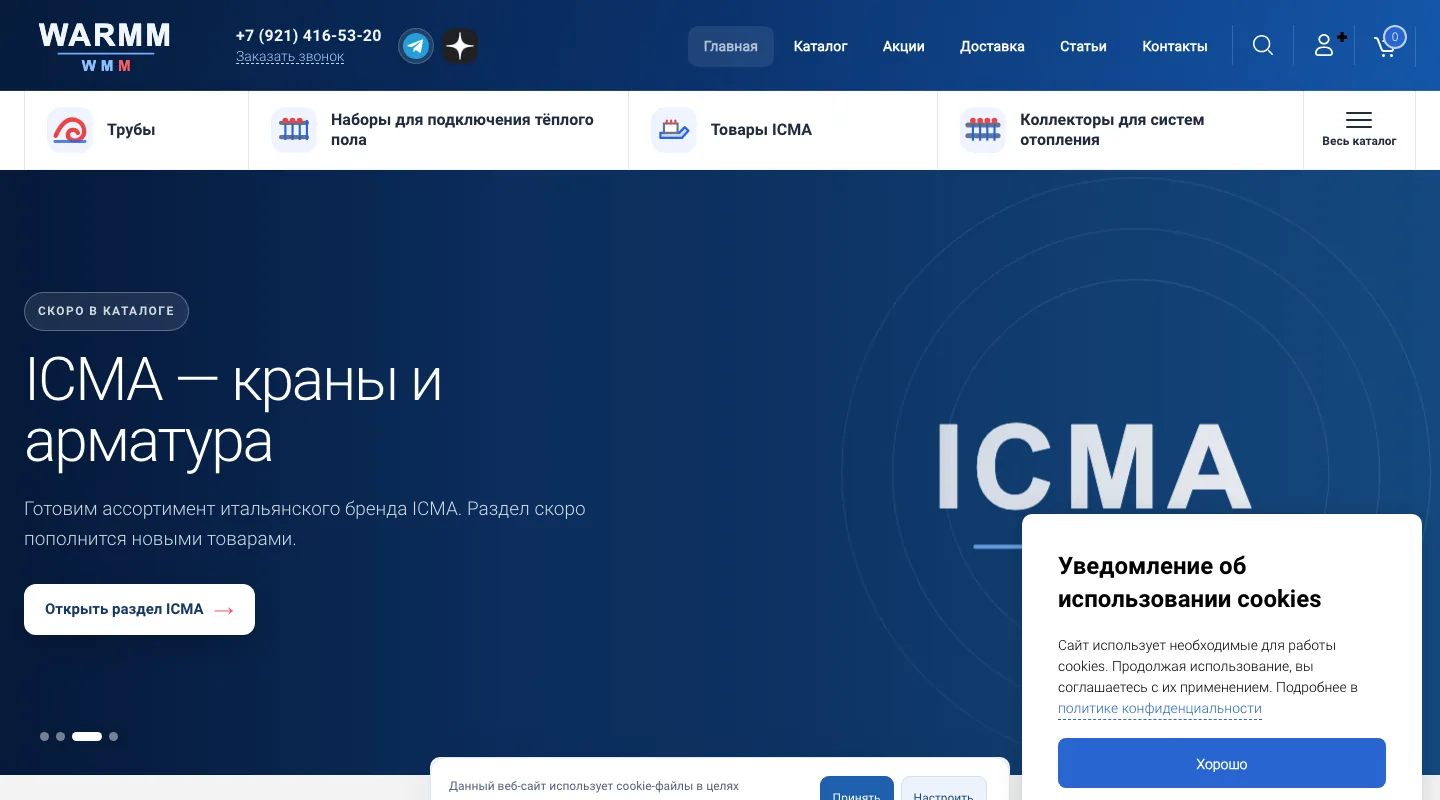Open the site search

pyautogui.click(x=1263, y=46)
